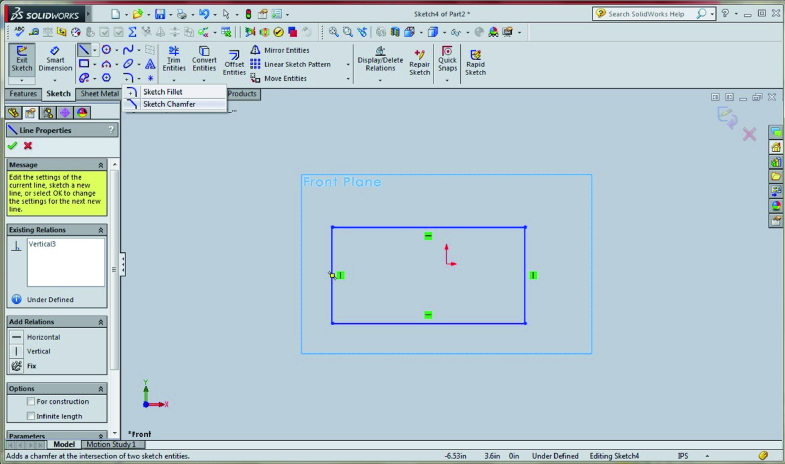Select the Corner Rectangle tool

tap(84, 64)
